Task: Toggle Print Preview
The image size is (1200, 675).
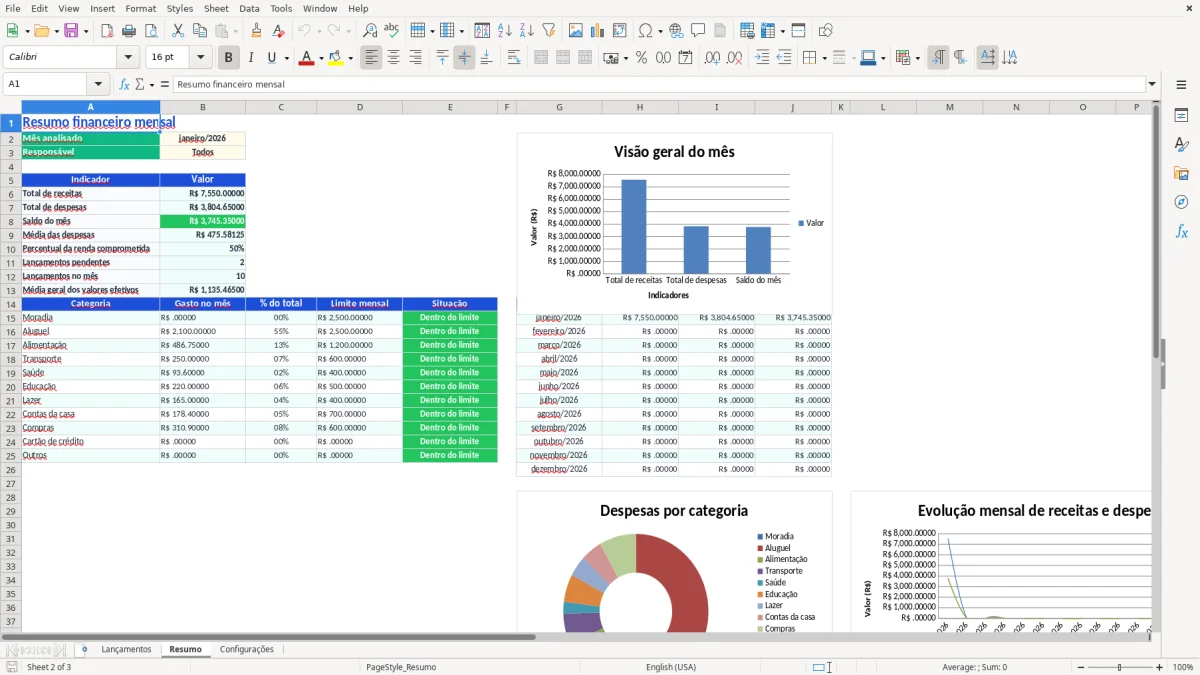Action: pos(151,31)
